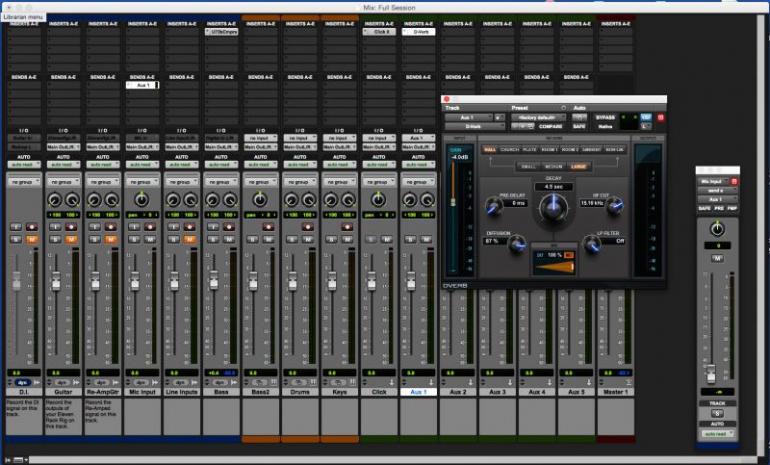Click the red target icon in send window
The height and width of the screenshot is (465, 770).
point(734,182)
